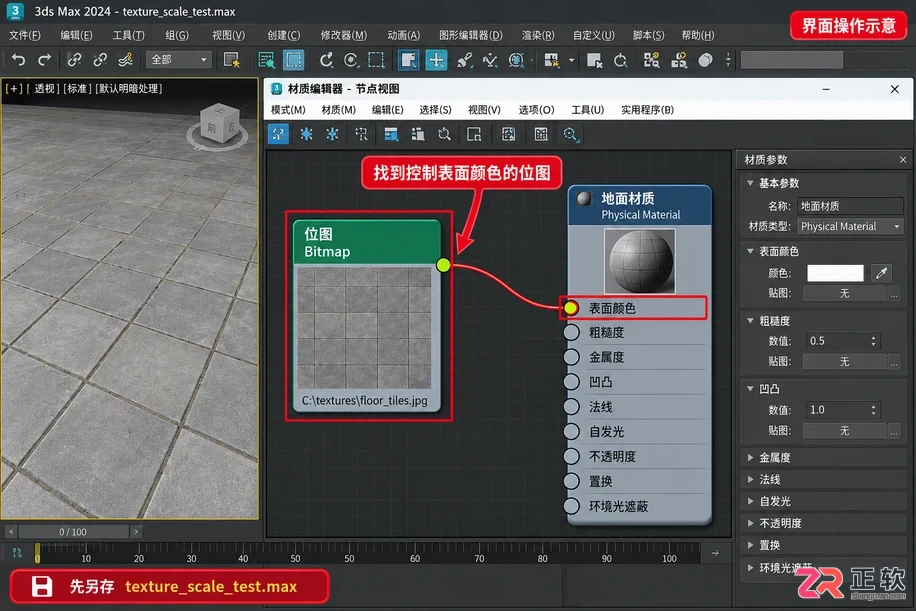Click the eyedropper icon beside the color swatch
The width and height of the screenshot is (916, 611).
pos(882,273)
